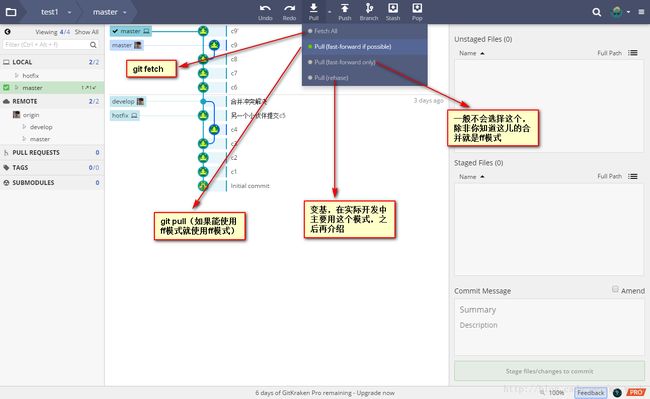This screenshot has height=399, width=650.
Task: Check the Amend checkbox
Action: coord(615,289)
